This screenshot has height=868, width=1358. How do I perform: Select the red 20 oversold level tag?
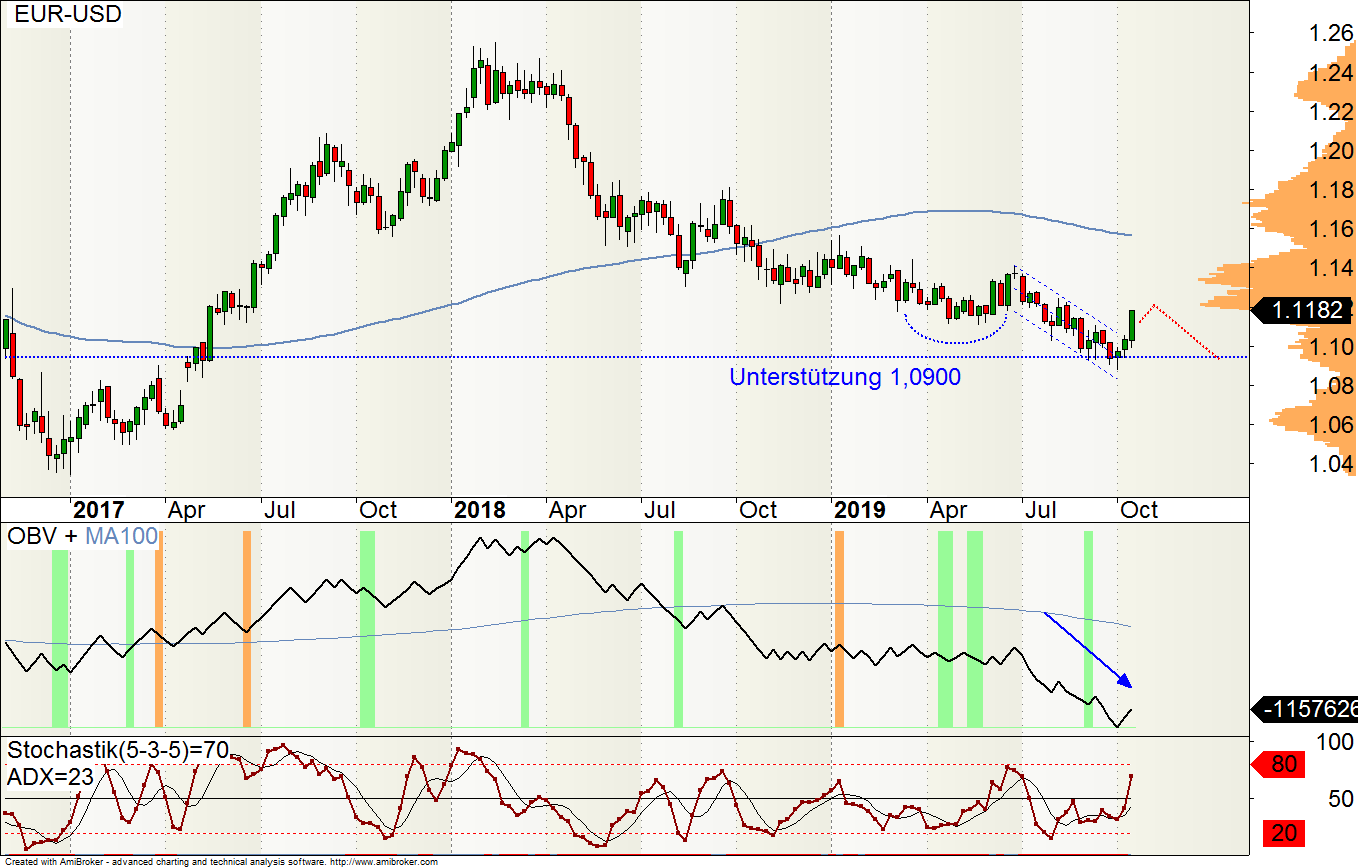[1283, 832]
